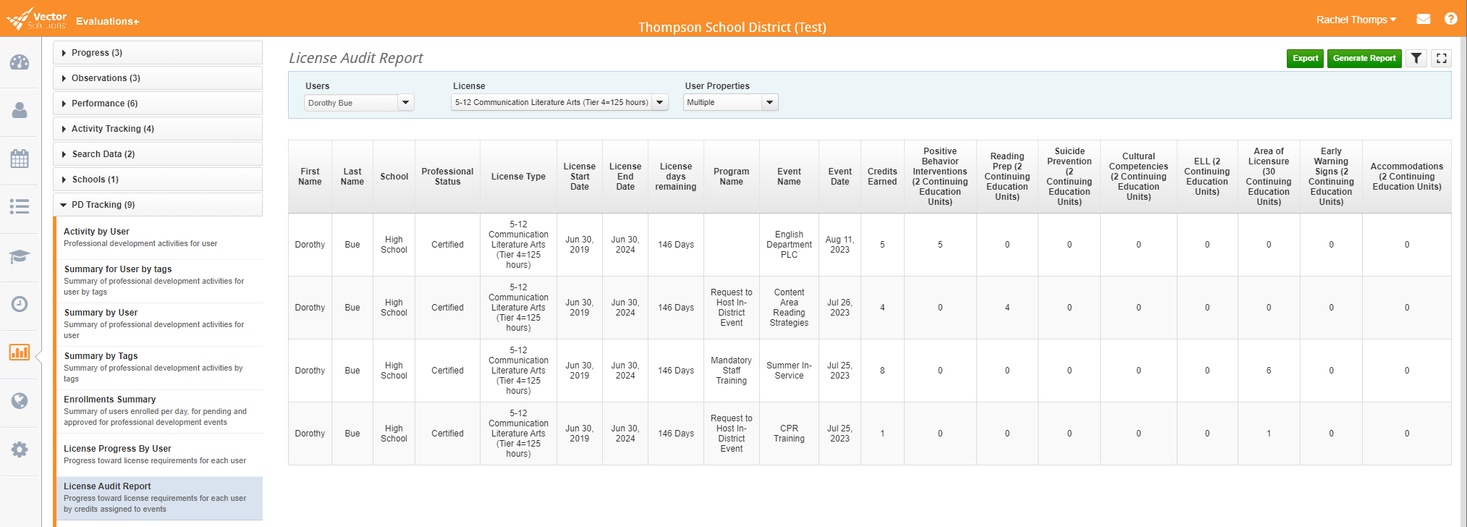Sort by the School column header
The width and height of the screenshot is (1467, 527).
coord(394,176)
